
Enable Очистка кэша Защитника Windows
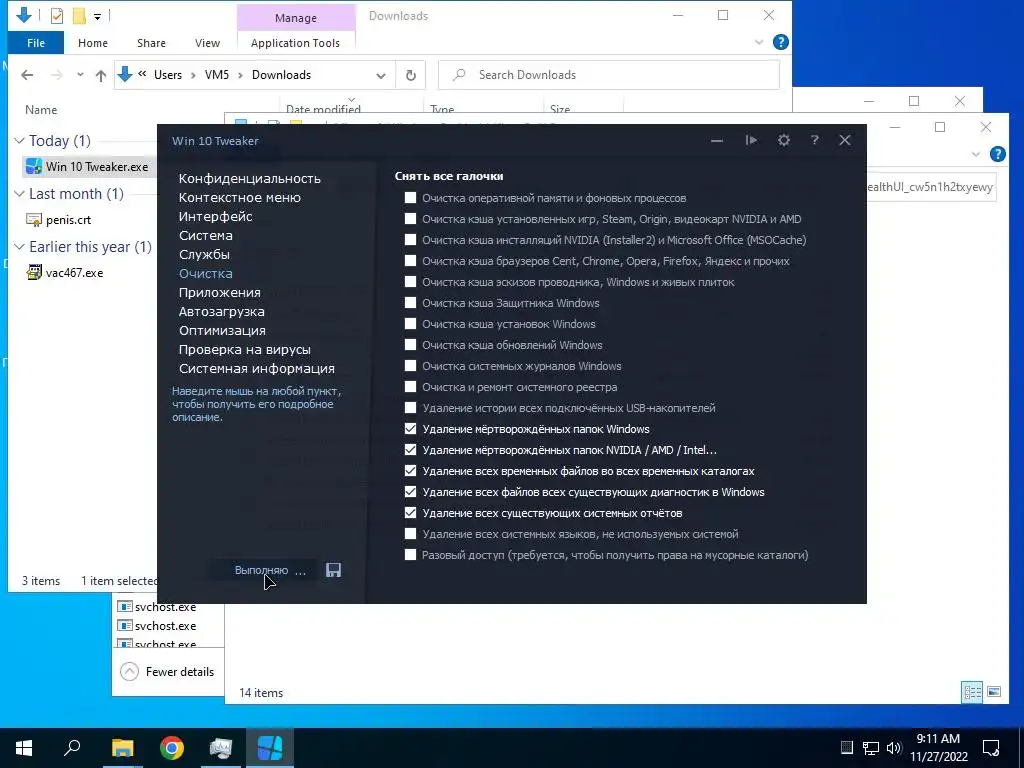pos(410,302)
